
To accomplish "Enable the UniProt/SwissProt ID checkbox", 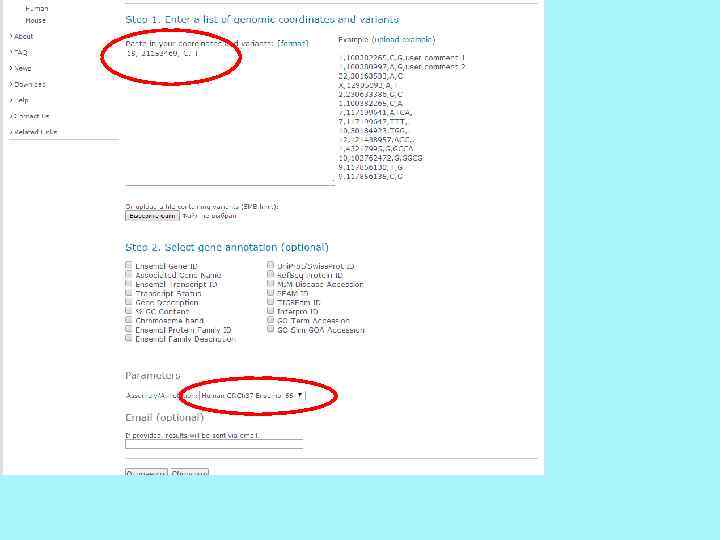I will (270, 265).
